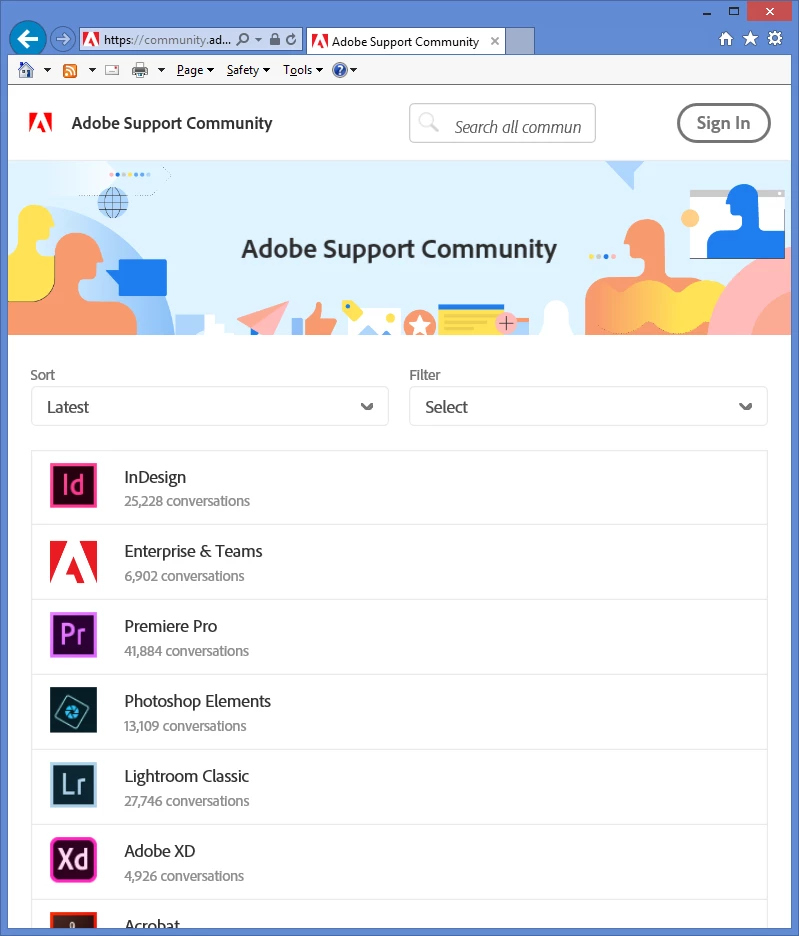Screen dimensions: 799x936
Task: Click the Print icon
Action: [140, 70]
